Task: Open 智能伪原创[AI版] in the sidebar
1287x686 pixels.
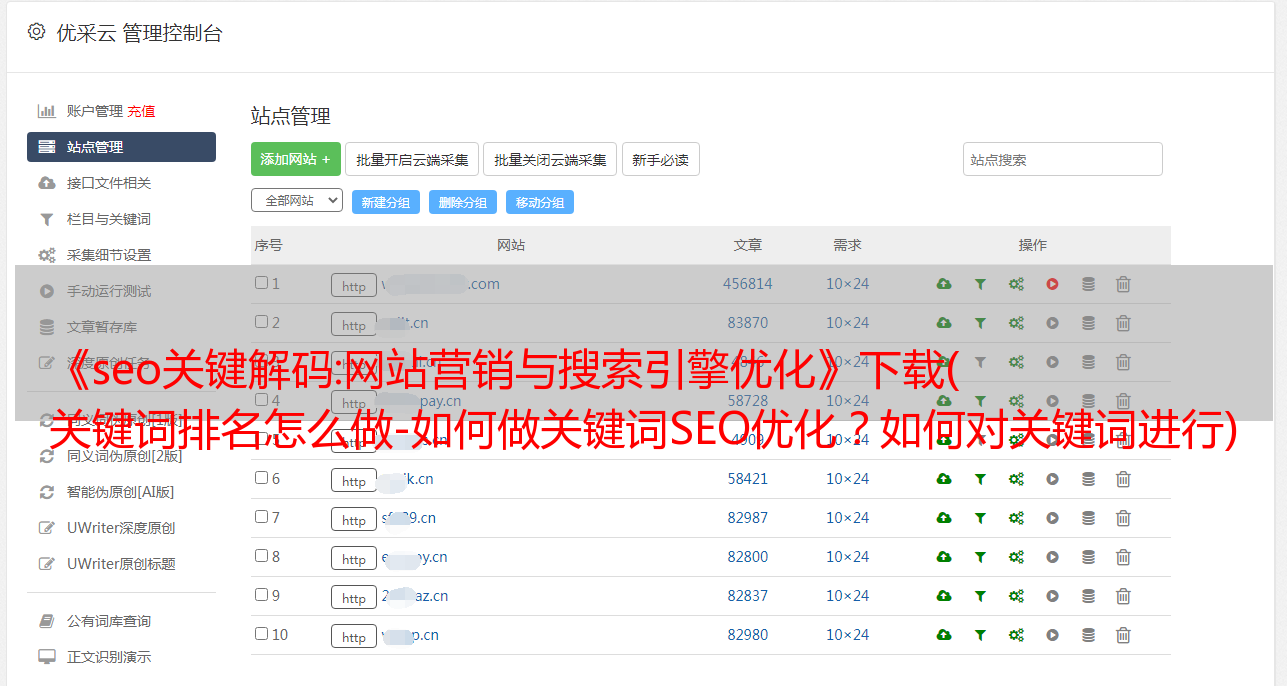Action: [120, 492]
